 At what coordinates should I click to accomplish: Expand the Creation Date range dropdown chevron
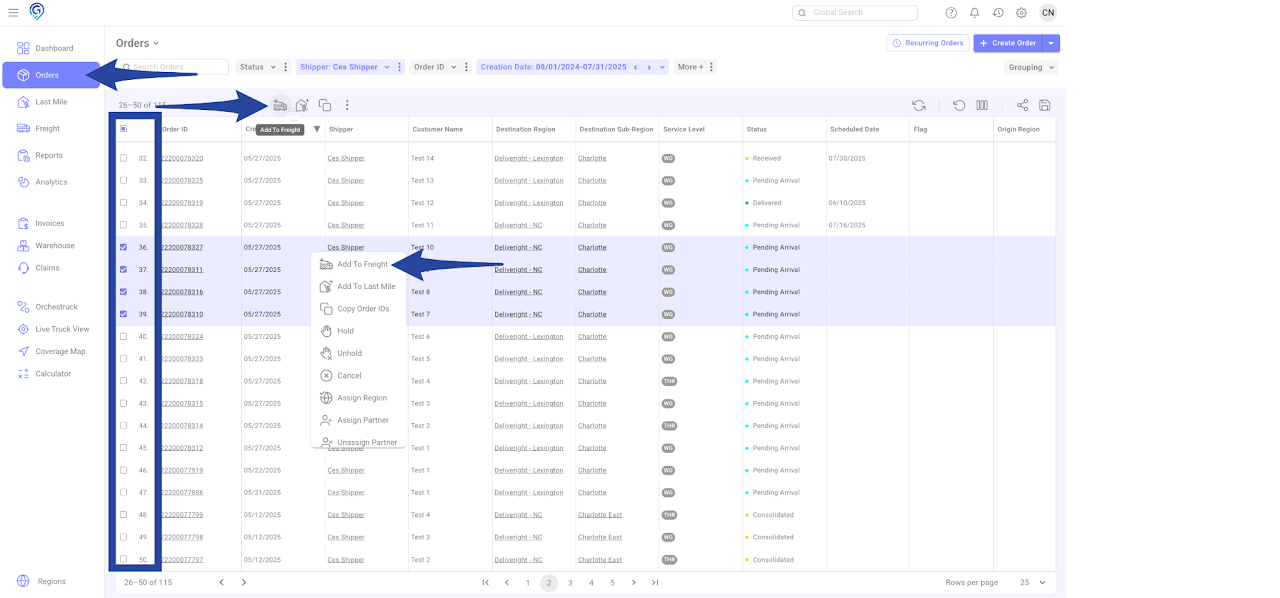(662, 67)
